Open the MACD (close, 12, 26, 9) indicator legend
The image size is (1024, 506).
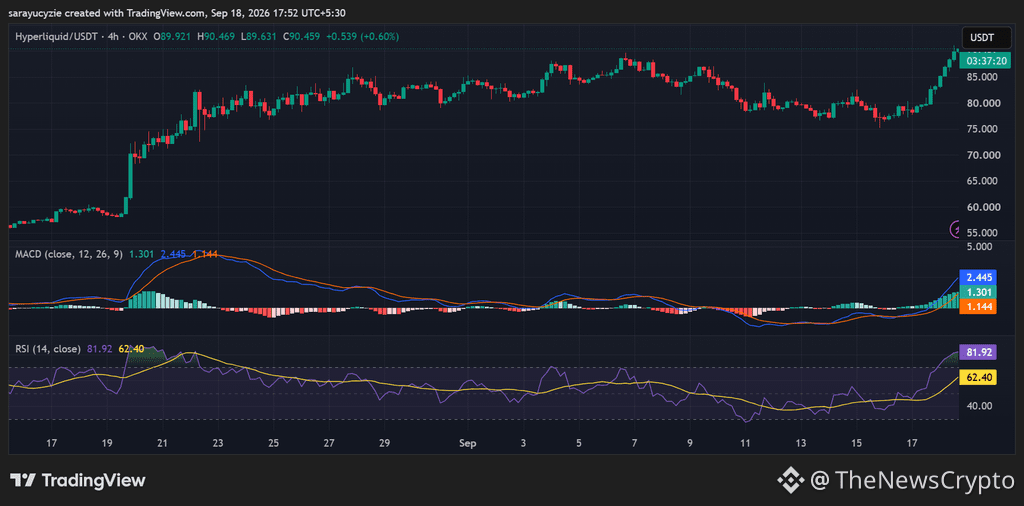pyautogui.click(x=69, y=254)
